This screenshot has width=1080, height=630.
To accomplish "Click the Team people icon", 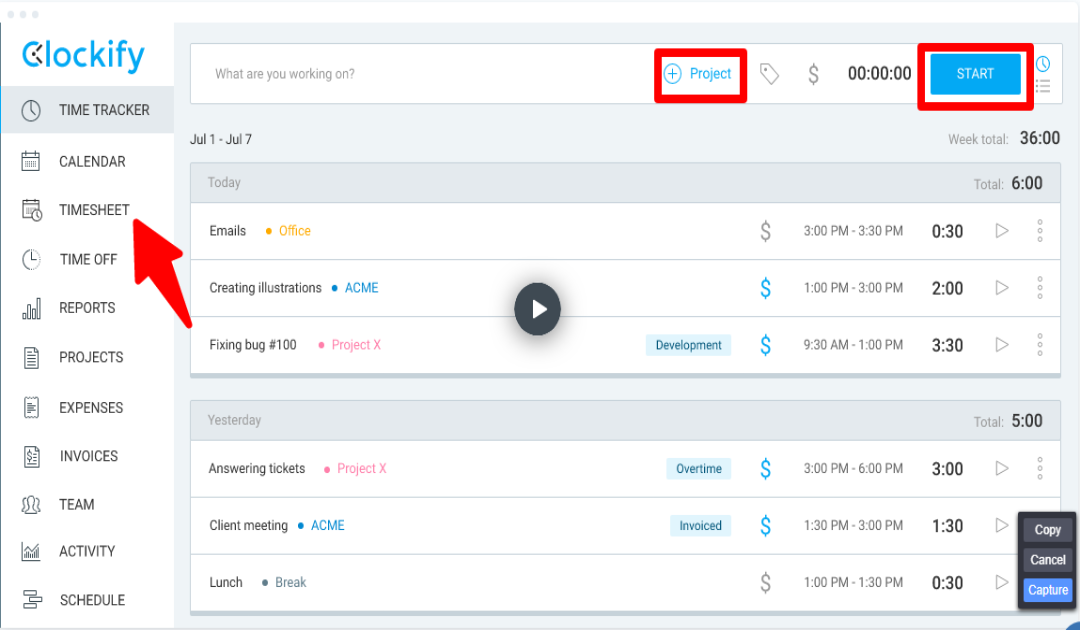I will 32,505.
